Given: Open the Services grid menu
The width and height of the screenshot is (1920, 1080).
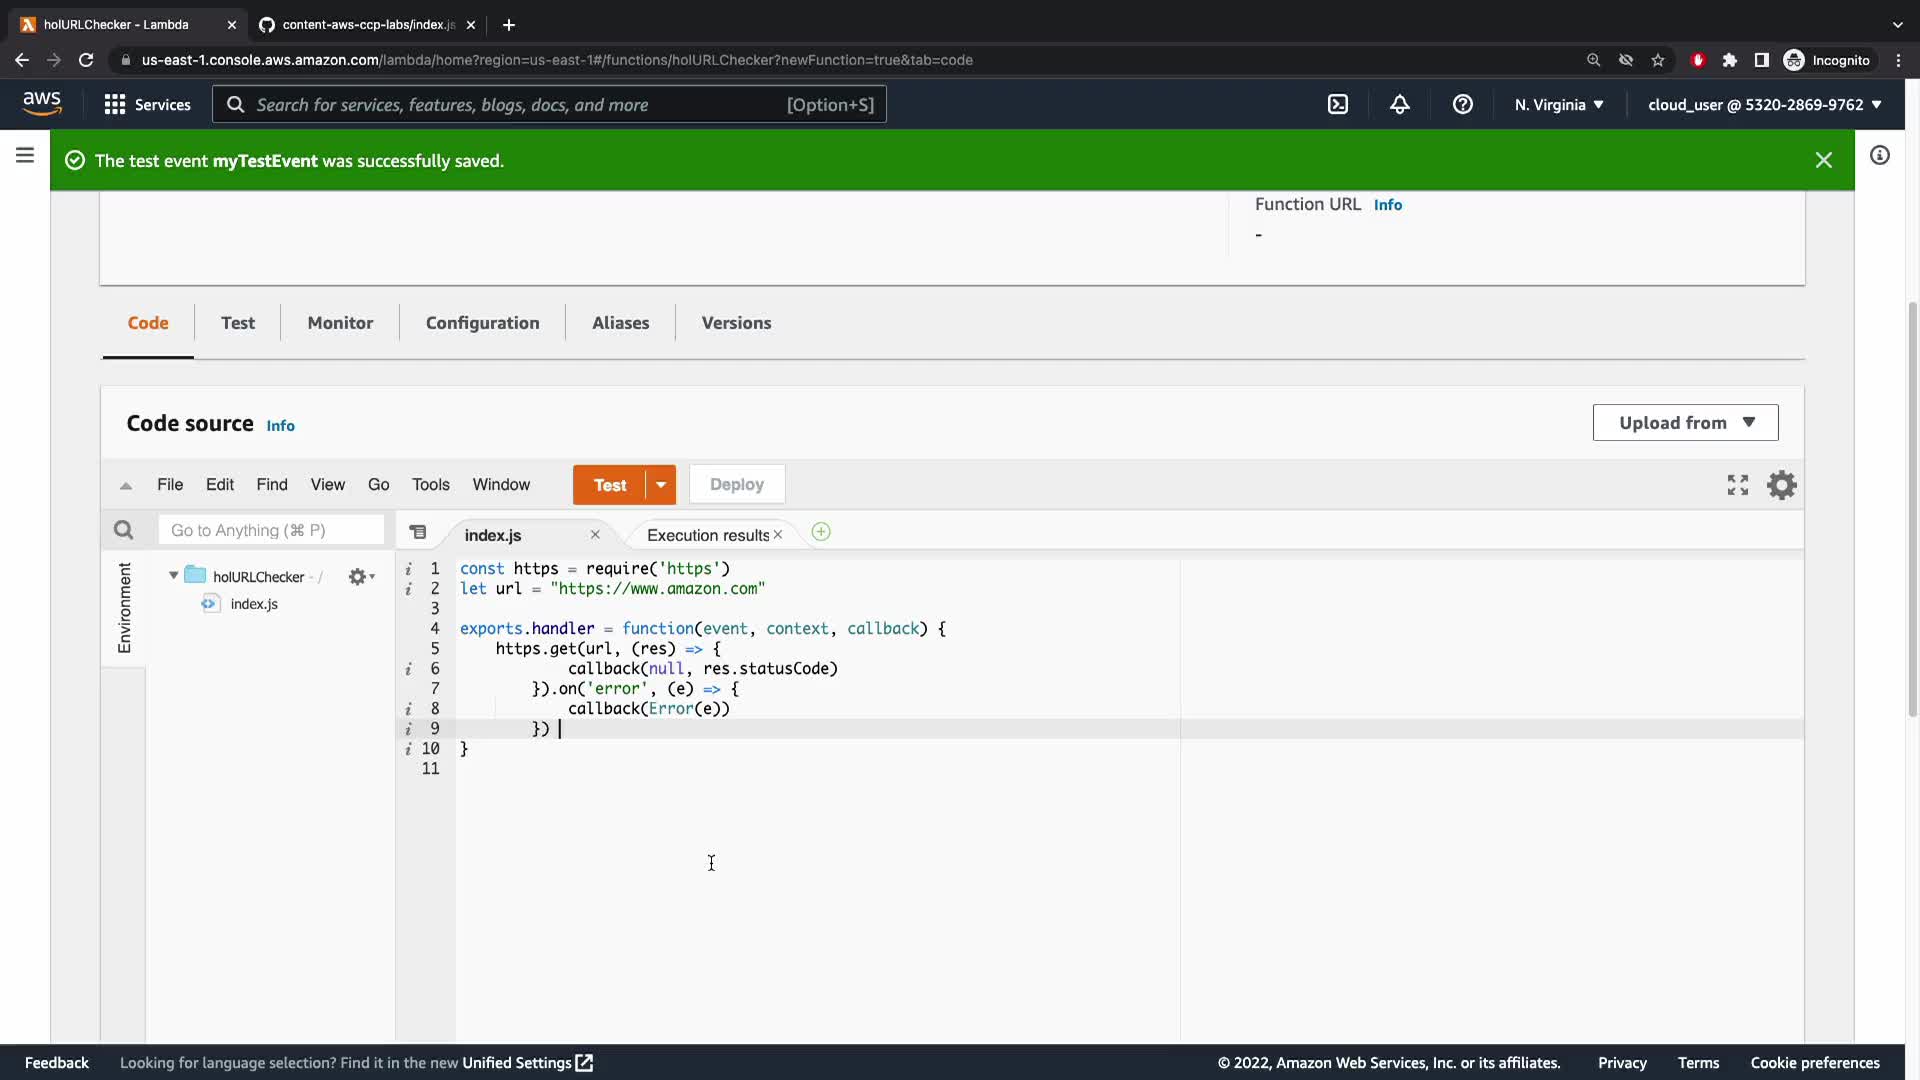Looking at the screenshot, I should 115,105.
